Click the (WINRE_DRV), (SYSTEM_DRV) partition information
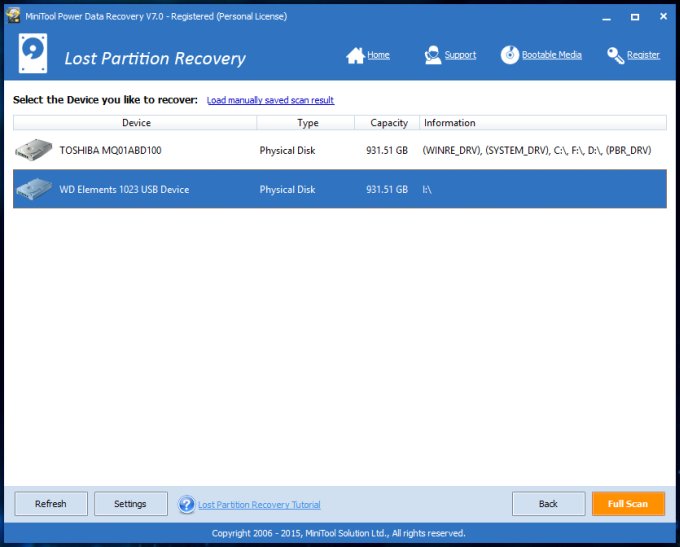The height and width of the screenshot is (547, 680). [537, 151]
